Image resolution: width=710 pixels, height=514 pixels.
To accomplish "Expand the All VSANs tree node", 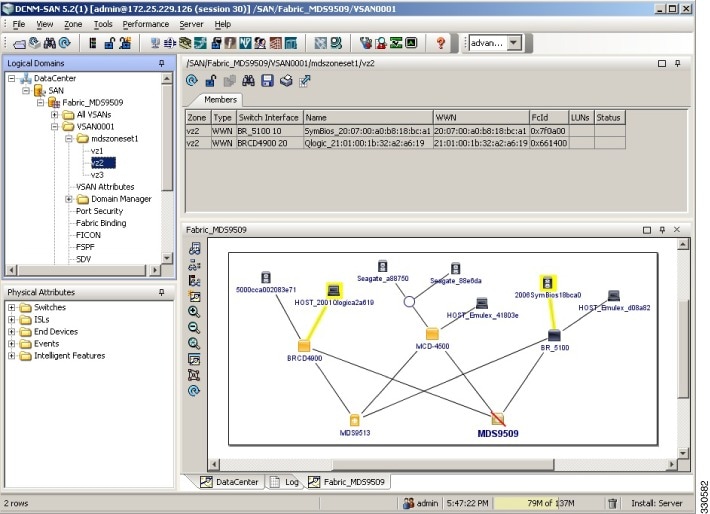I will point(54,115).
